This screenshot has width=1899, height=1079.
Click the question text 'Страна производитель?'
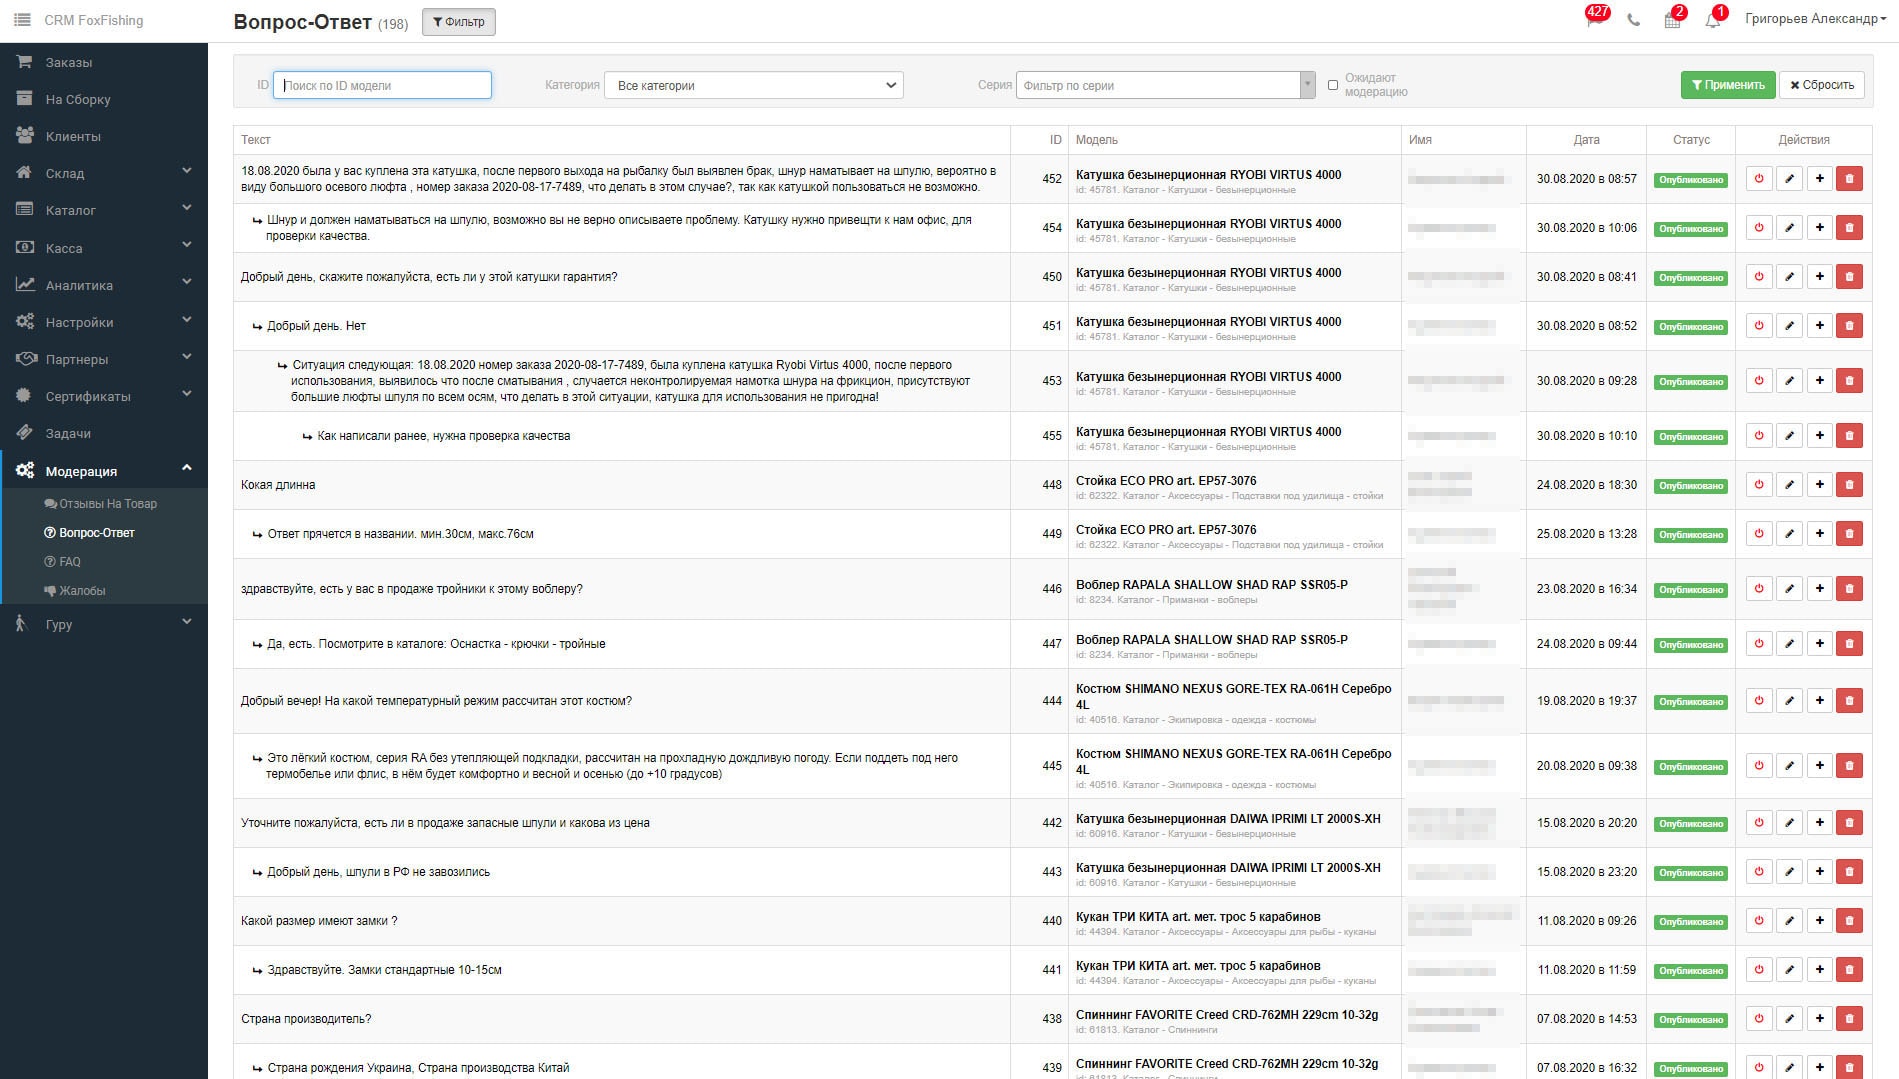point(306,1019)
